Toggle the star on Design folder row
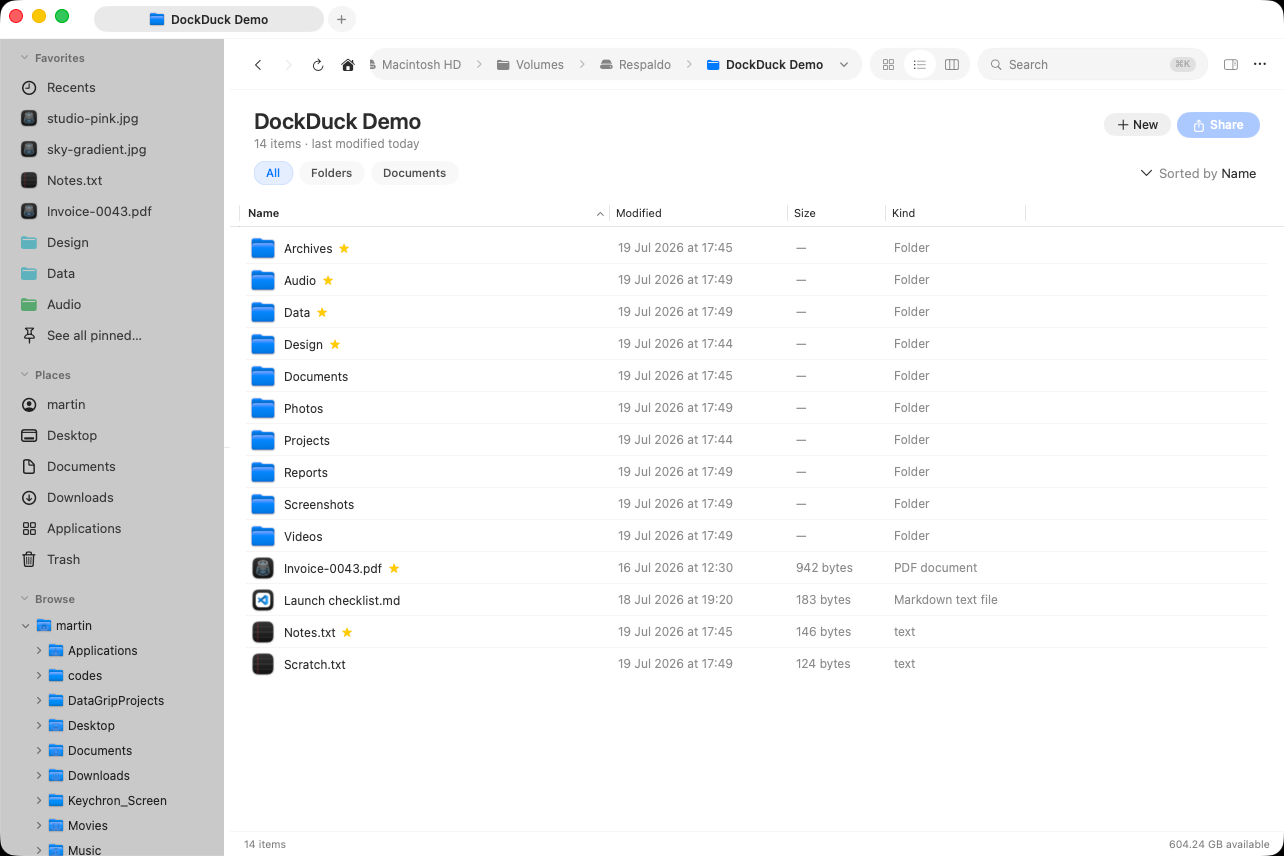The width and height of the screenshot is (1284, 856). [335, 344]
